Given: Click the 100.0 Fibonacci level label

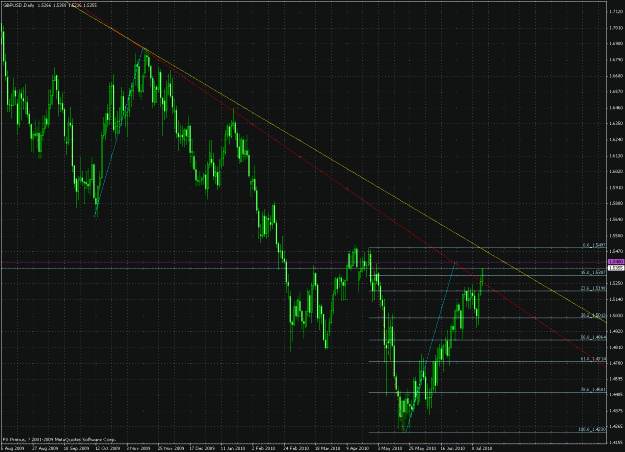Looking at the screenshot, I should 592,430.
